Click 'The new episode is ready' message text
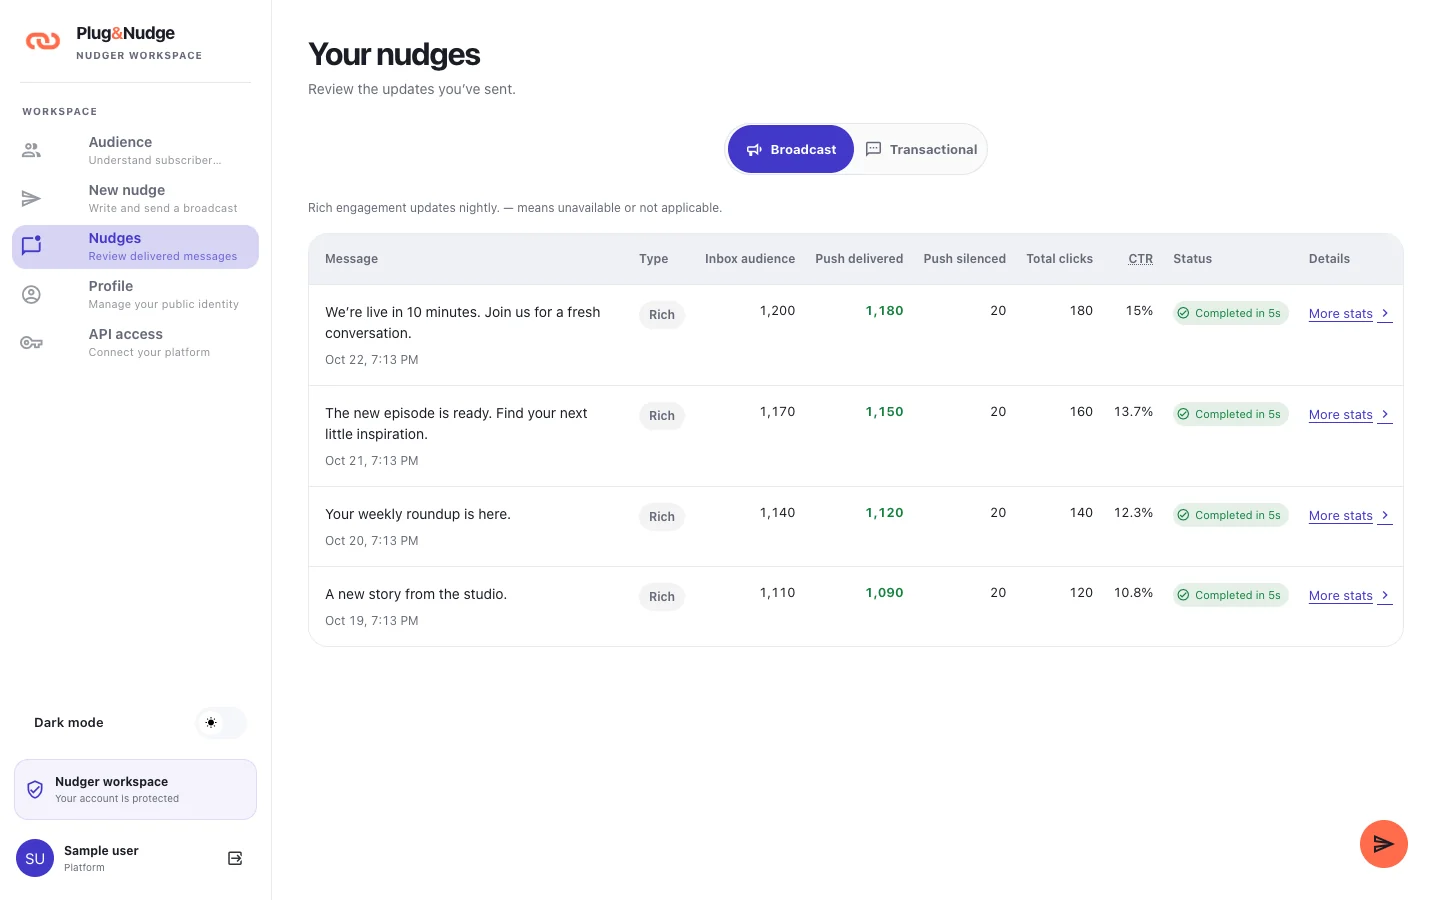This screenshot has height=900, width=1440. click(x=457, y=423)
